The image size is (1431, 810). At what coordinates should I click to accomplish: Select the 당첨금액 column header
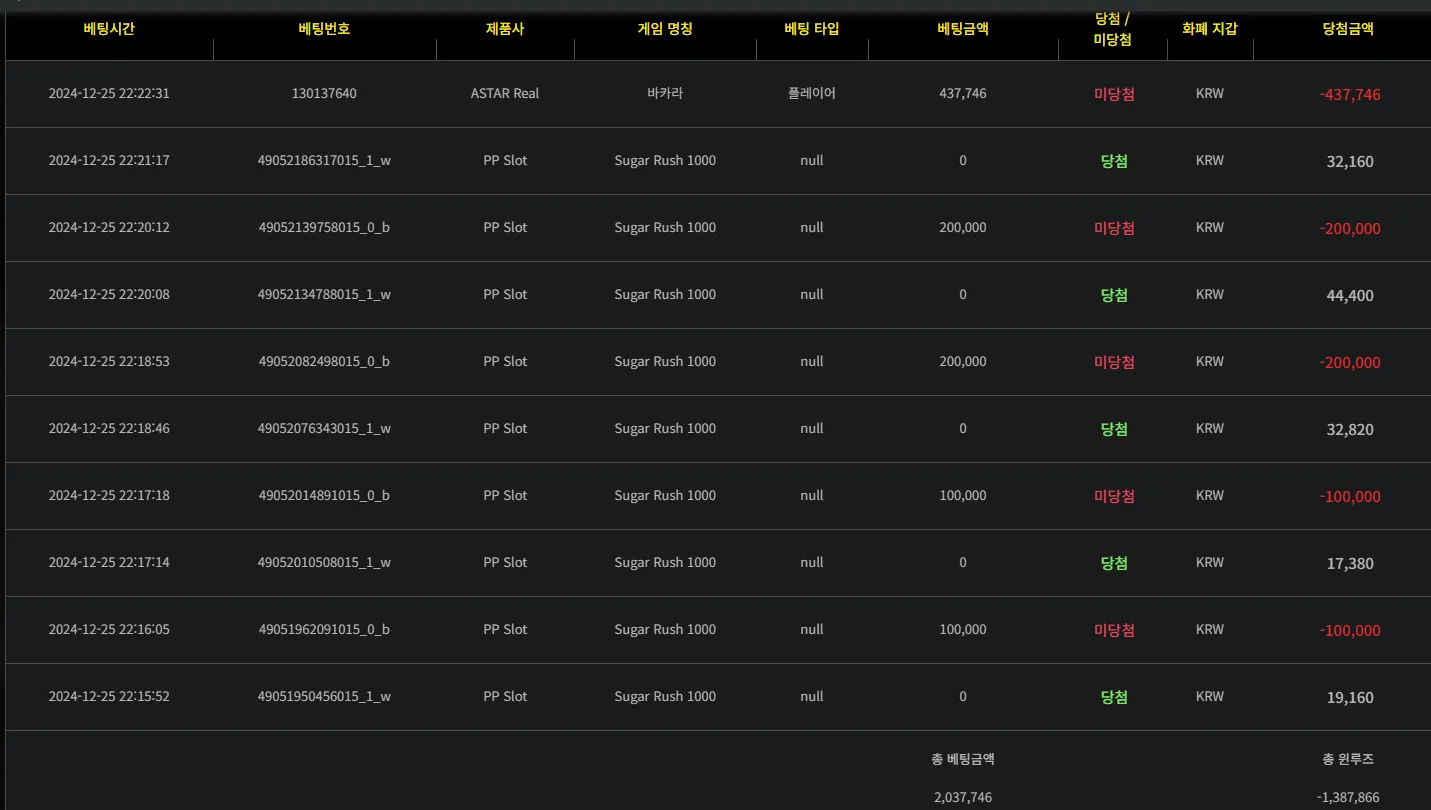[x=1348, y=29]
